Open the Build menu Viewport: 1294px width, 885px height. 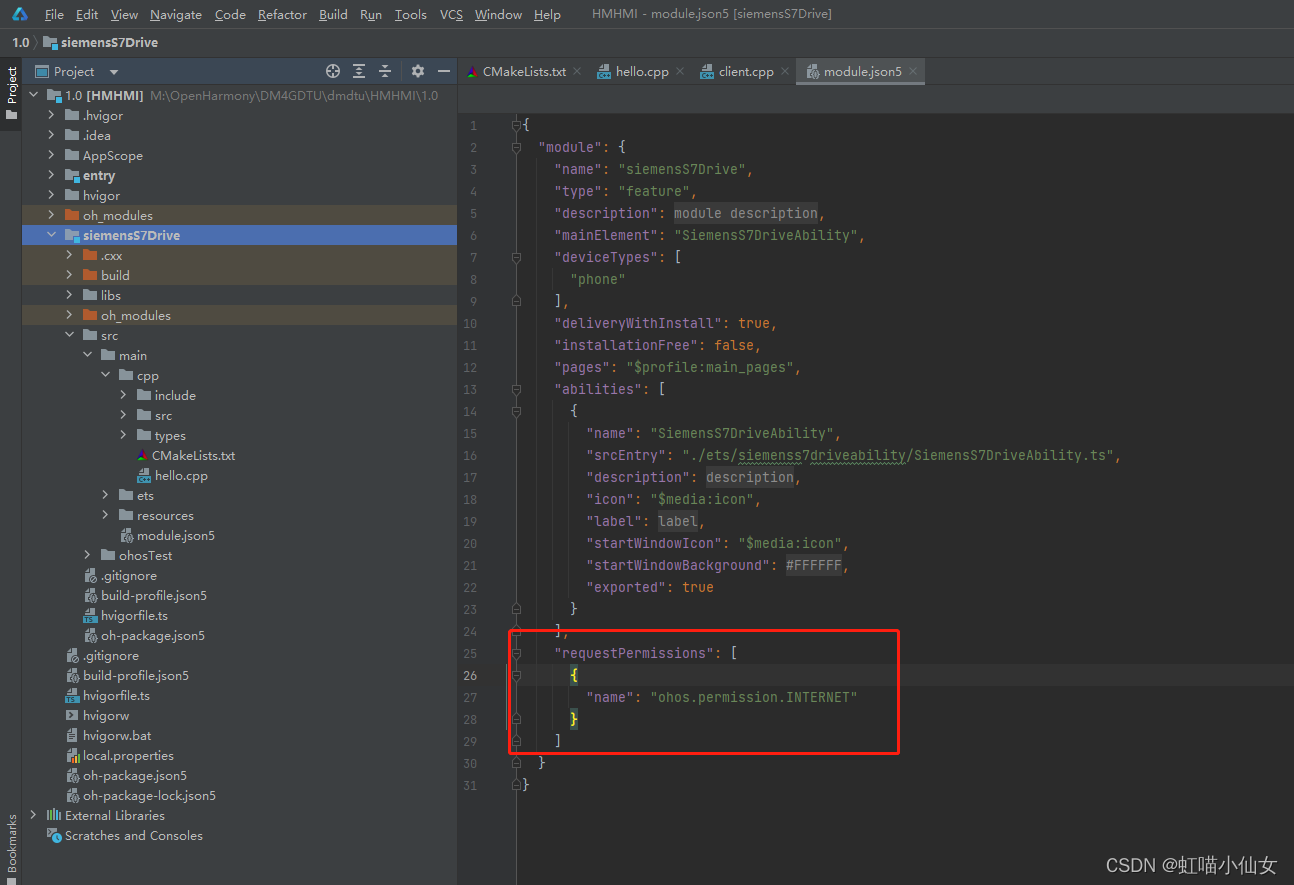(x=333, y=14)
